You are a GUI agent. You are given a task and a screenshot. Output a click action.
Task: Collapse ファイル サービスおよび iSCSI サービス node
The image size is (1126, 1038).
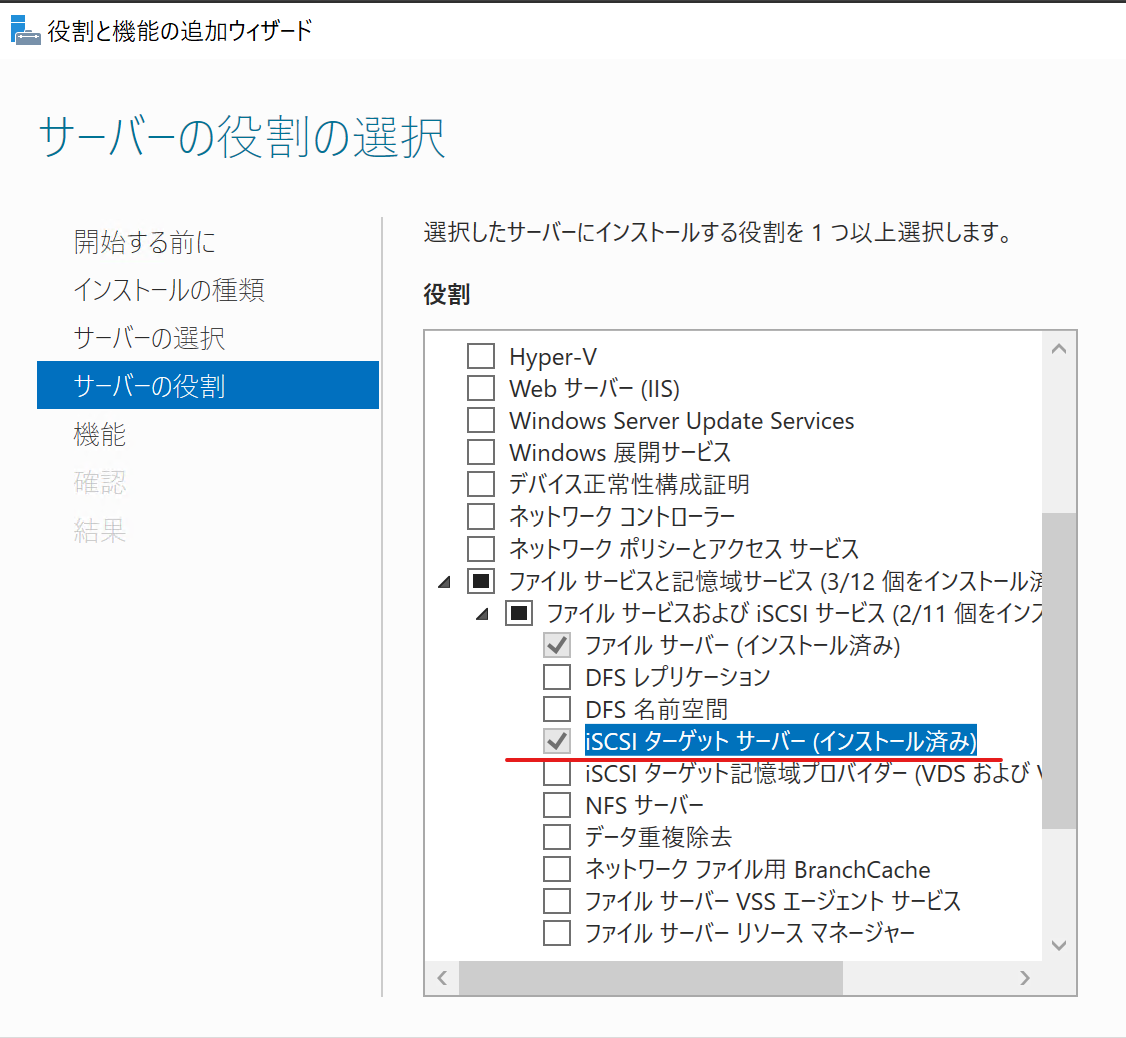(483, 614)
